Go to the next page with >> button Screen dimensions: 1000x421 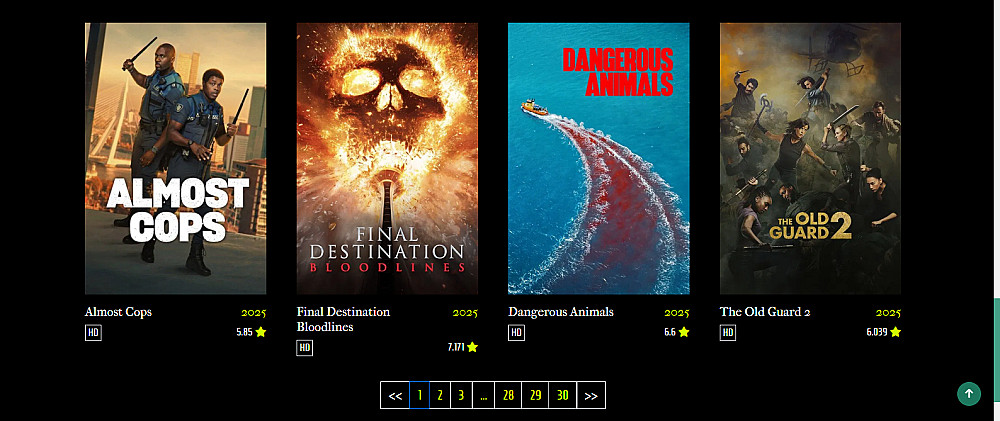coord(591,395)
